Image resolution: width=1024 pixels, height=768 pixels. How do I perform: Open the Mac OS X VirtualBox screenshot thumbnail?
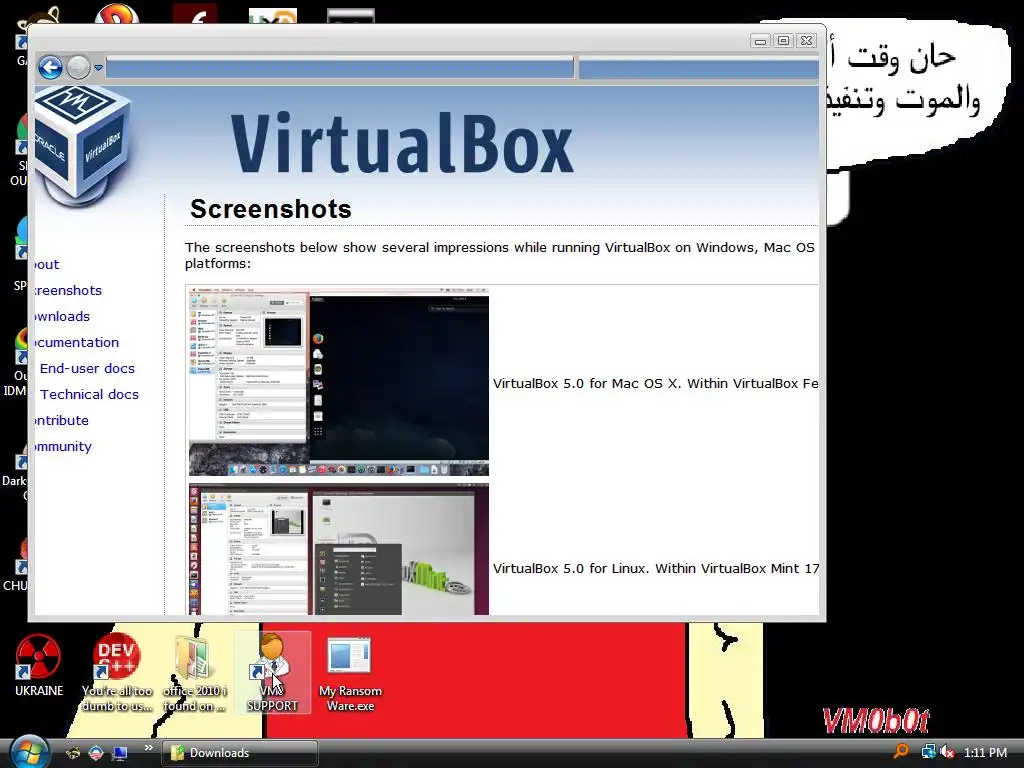tap(339, 383)
